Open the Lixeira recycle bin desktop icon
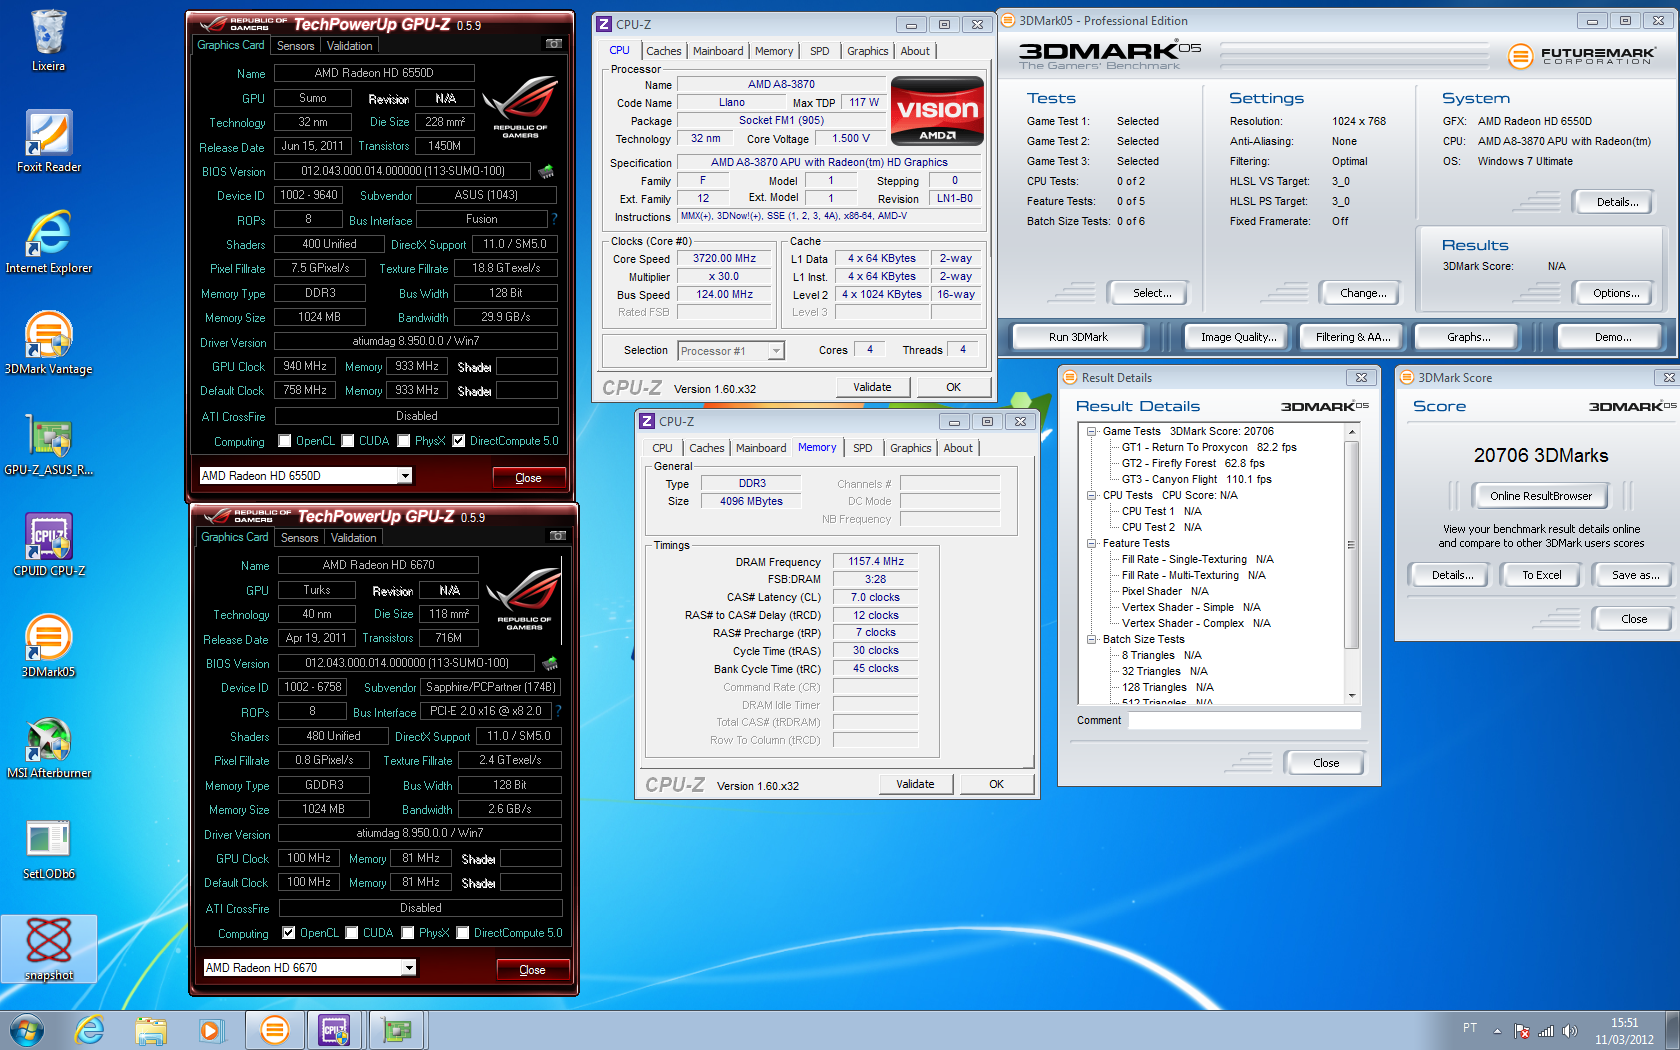Screen dimensions: 1680x1050 [x=48, y=41]
